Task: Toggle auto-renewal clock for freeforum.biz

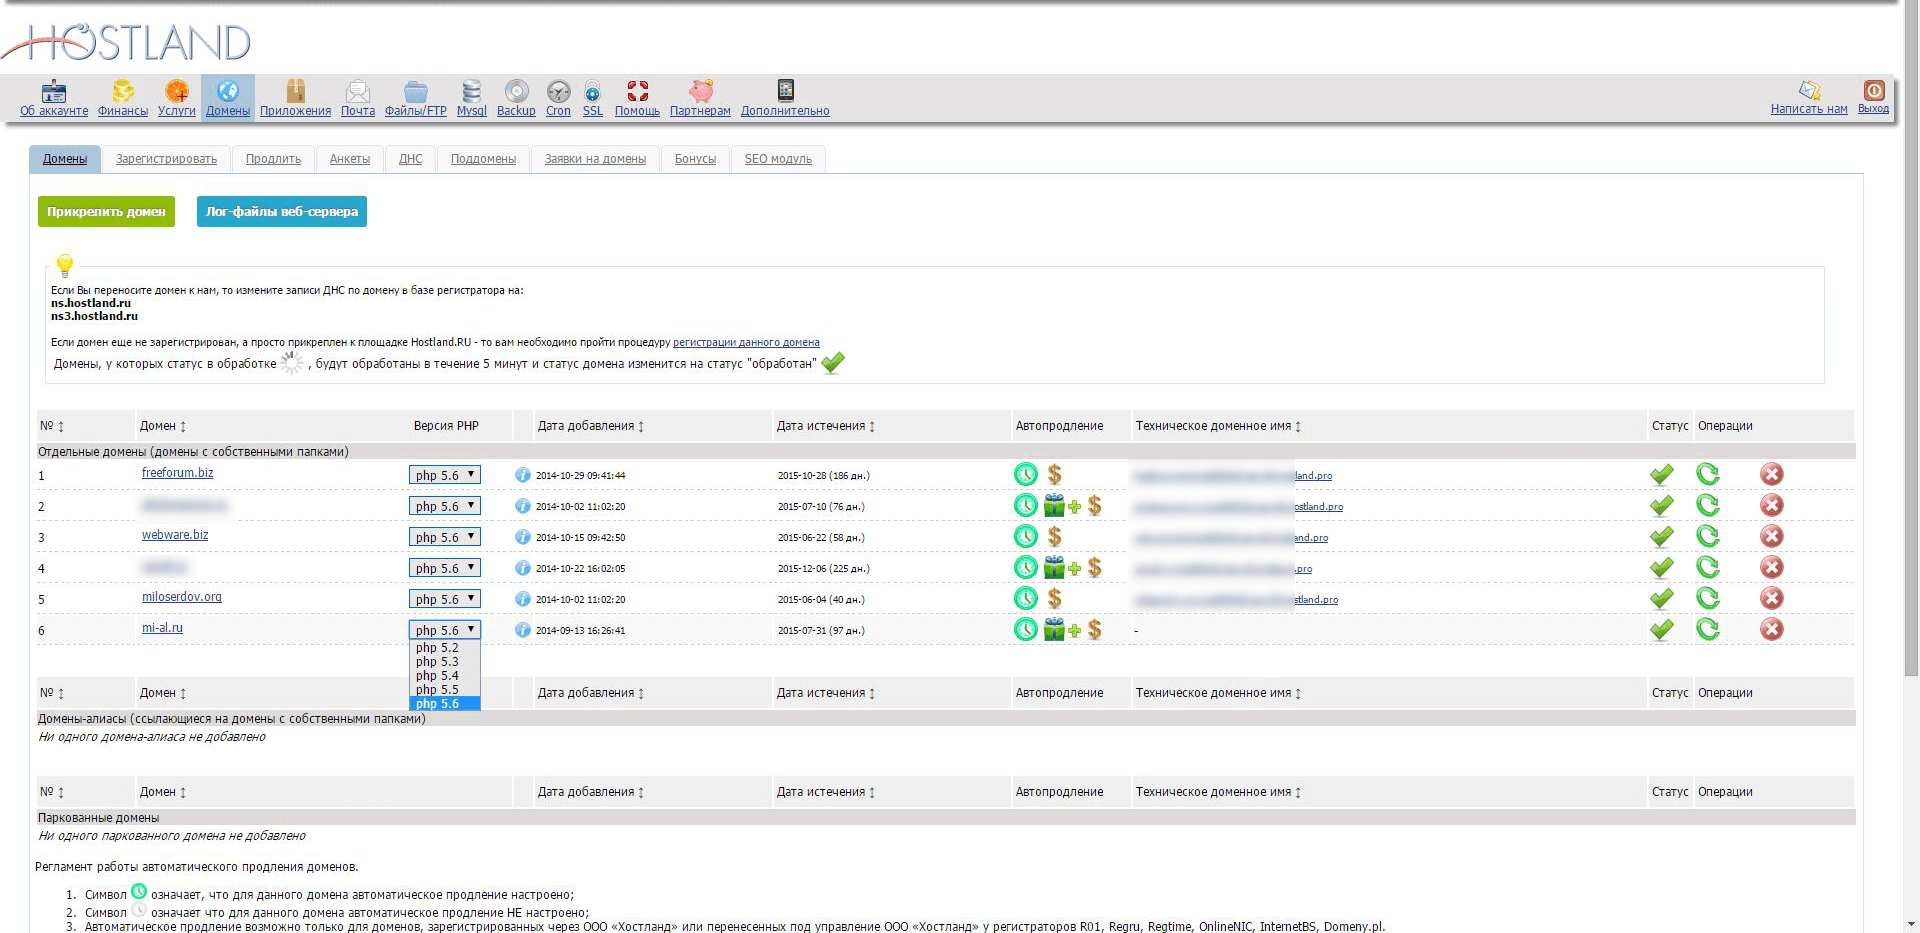Action: (1025, 475)
